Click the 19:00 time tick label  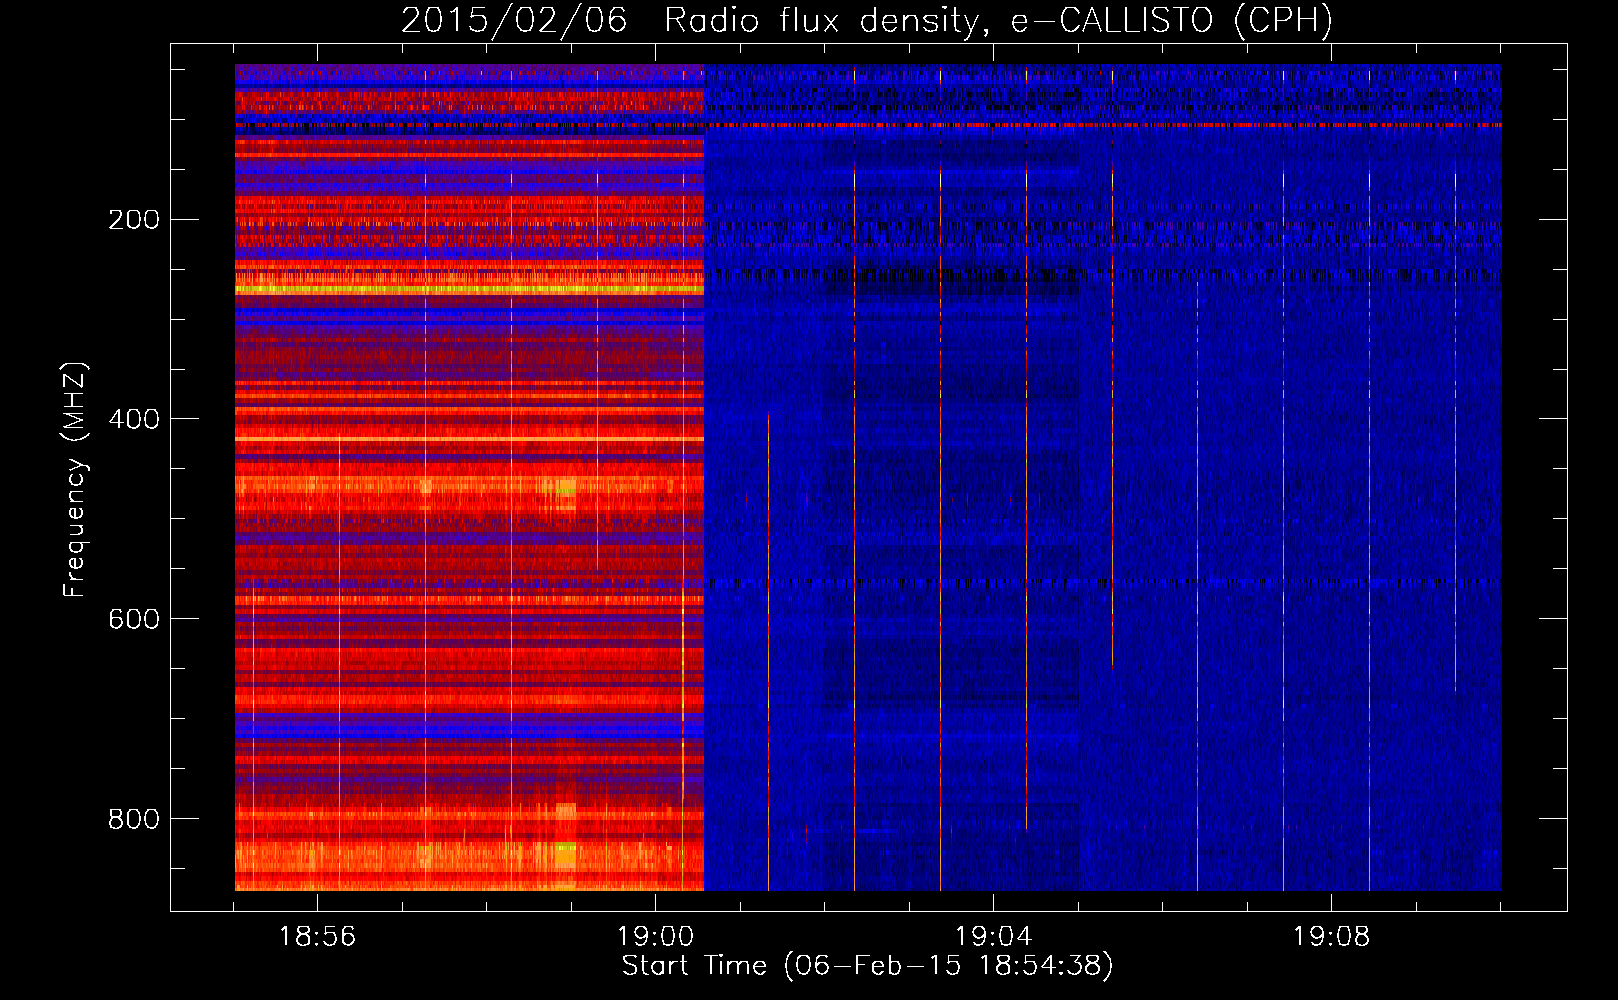point(655,937)
